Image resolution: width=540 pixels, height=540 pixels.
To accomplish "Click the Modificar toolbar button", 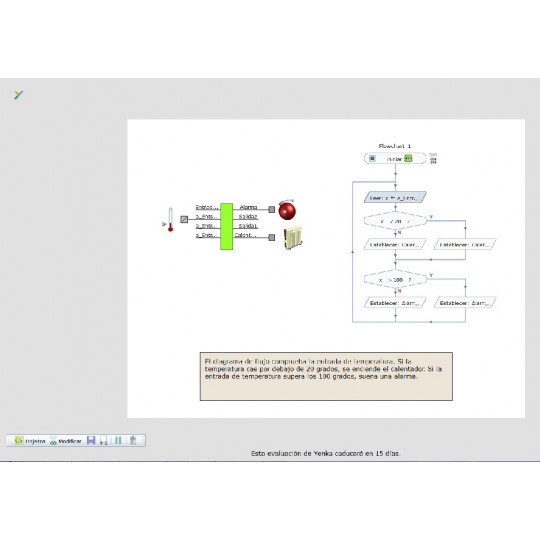I will pos(65,440).
